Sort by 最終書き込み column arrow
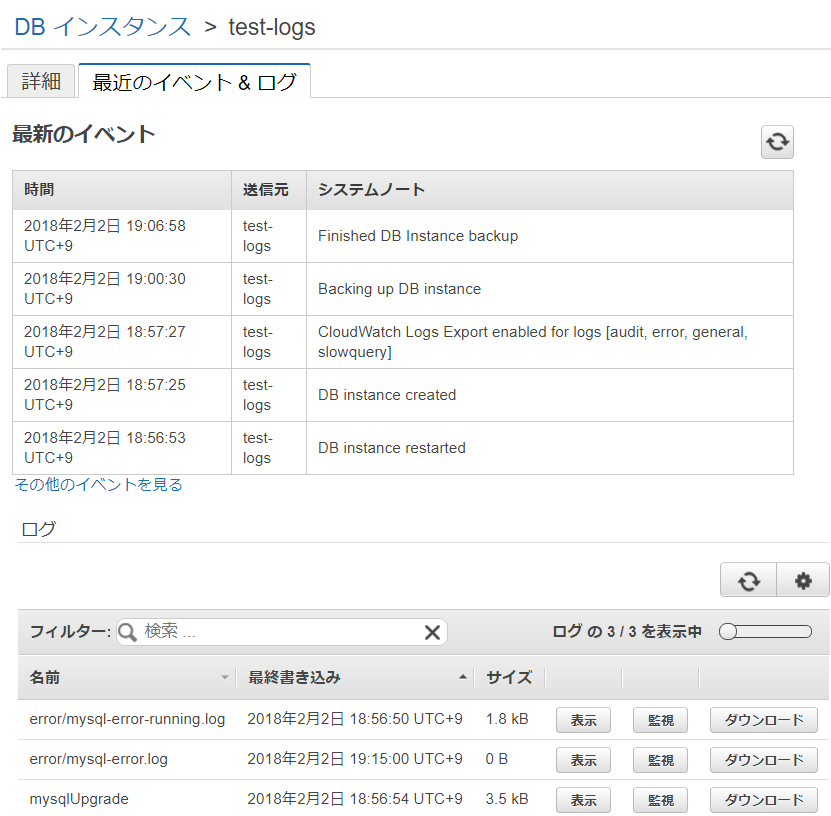The width and height of the screenshot is (831, 816). tap(463, 677)
